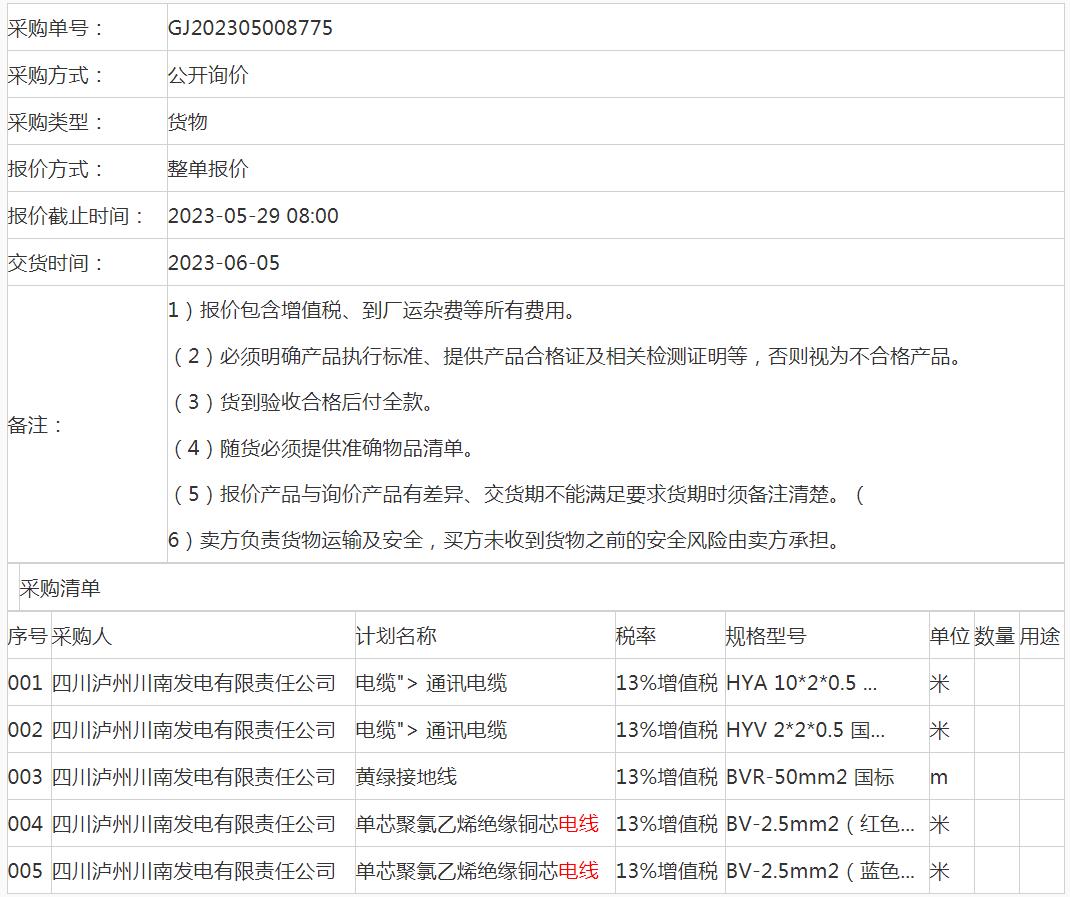
Task: Click the 序号 column header
Action: coord(27,636)
